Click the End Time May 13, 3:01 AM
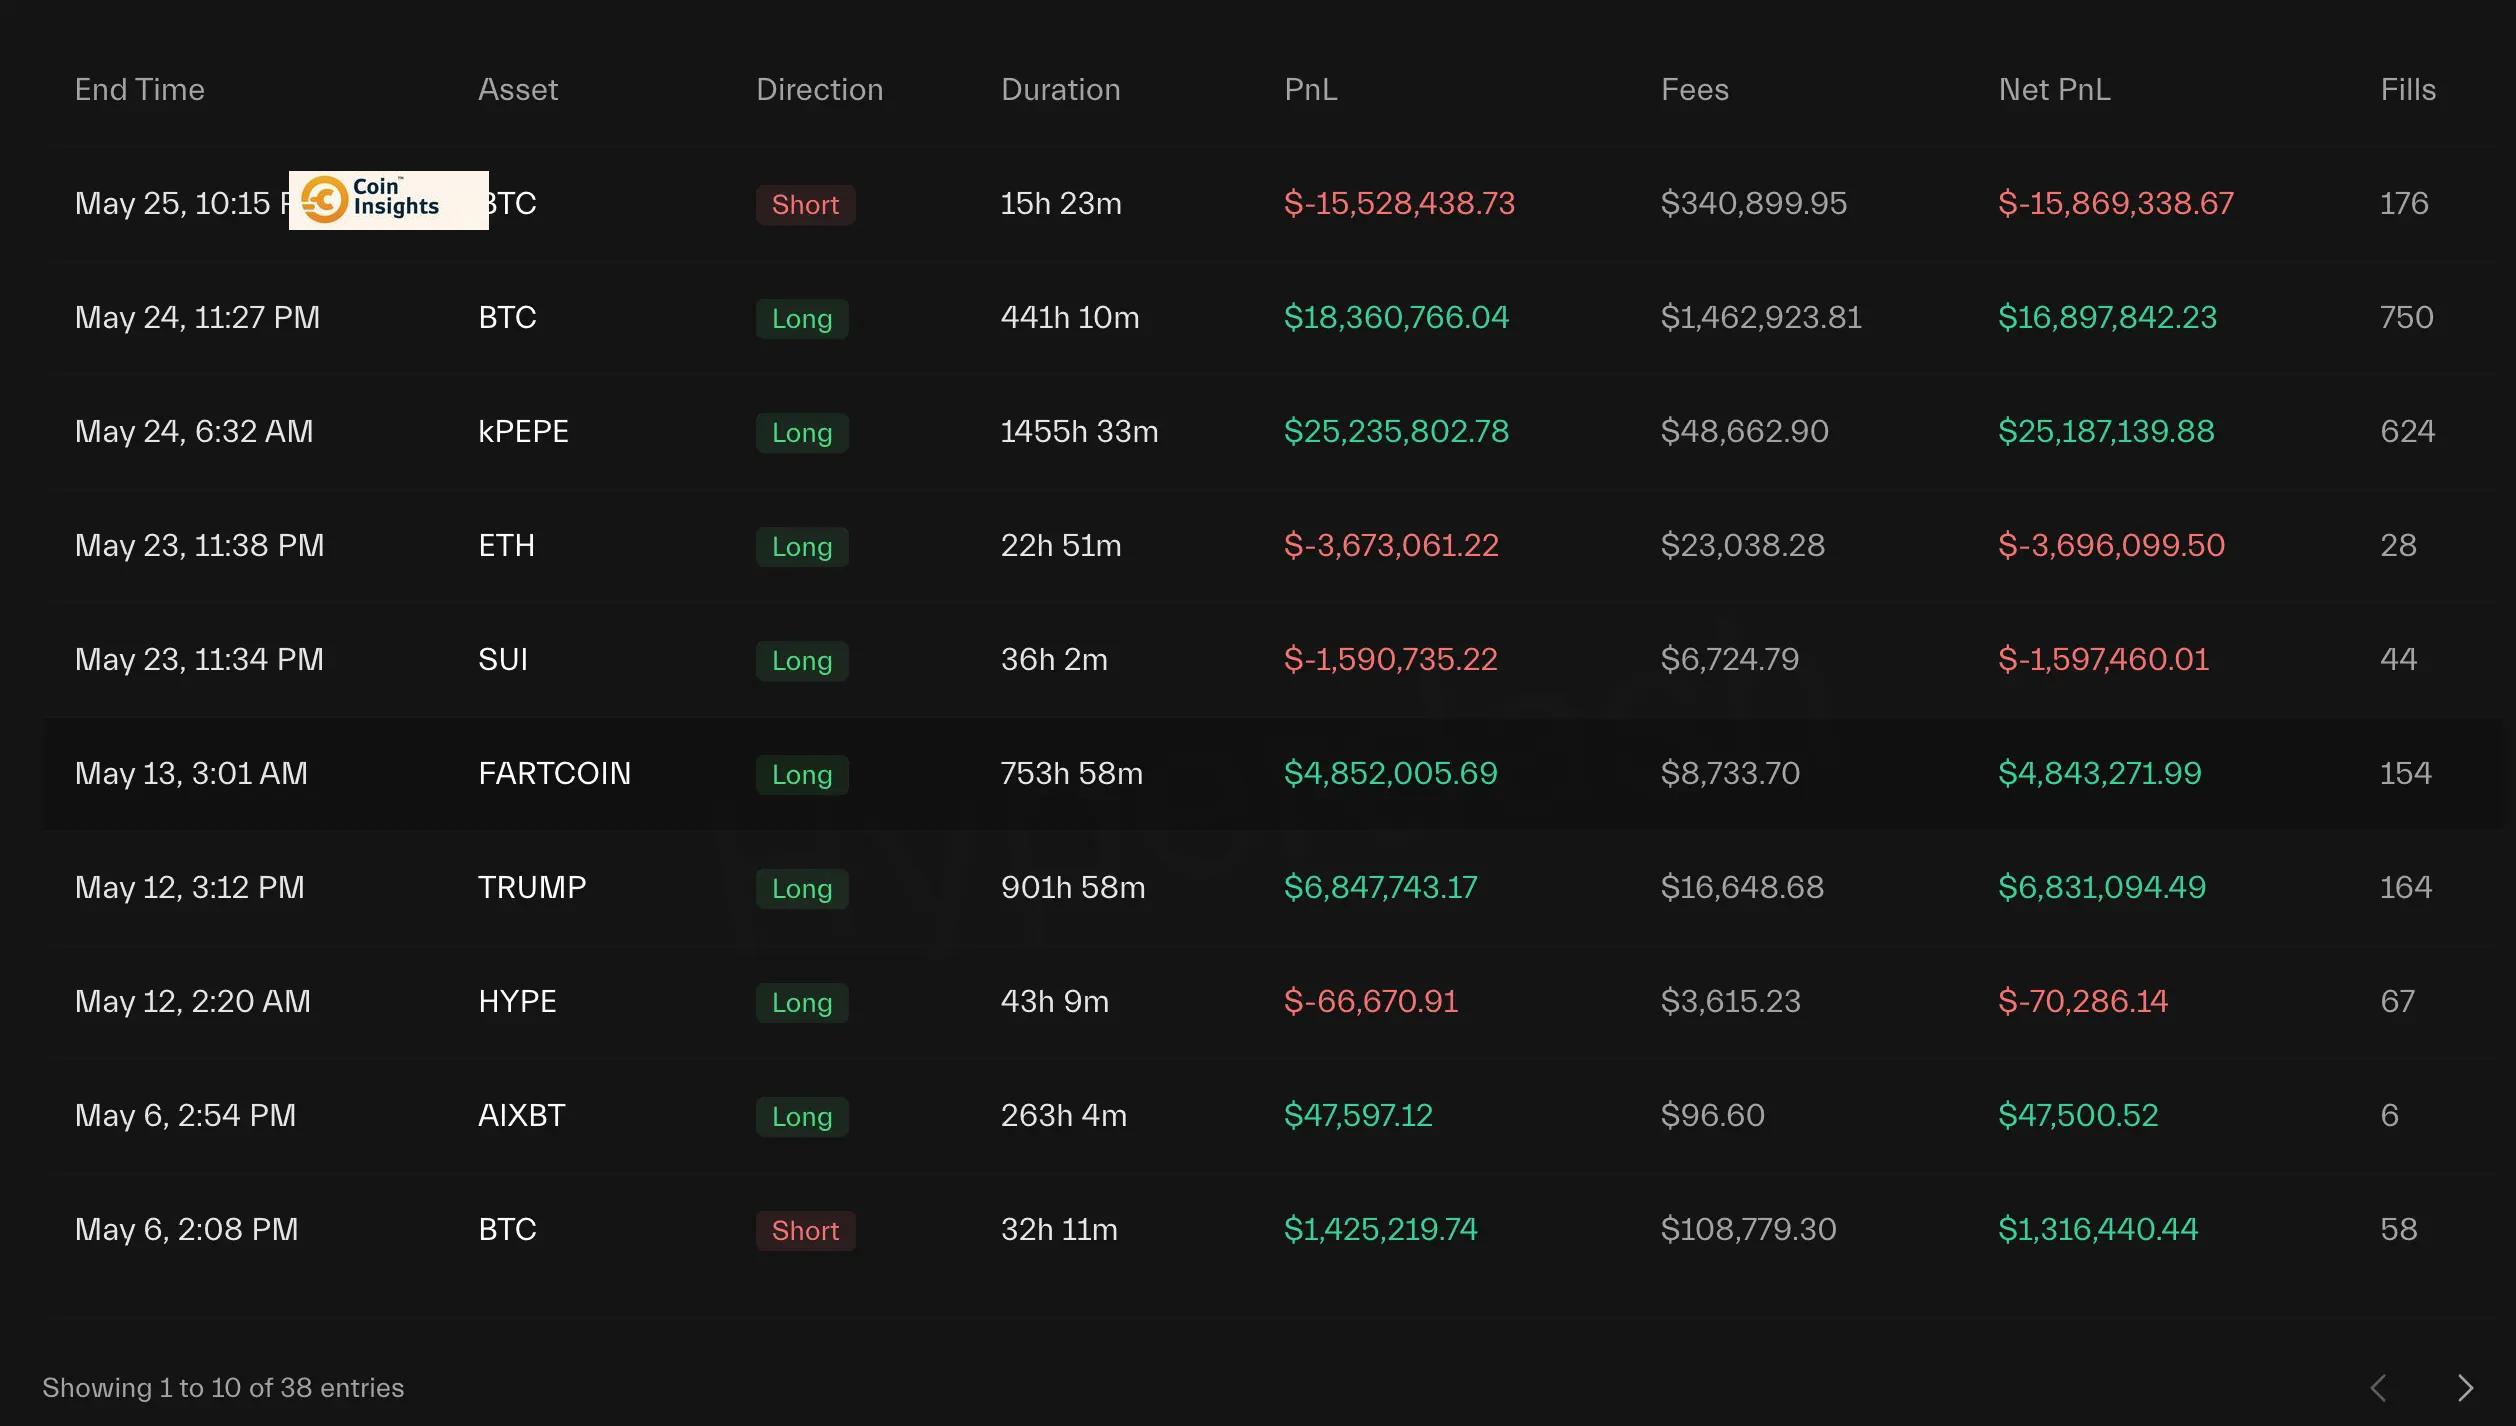 coord(191,773)
